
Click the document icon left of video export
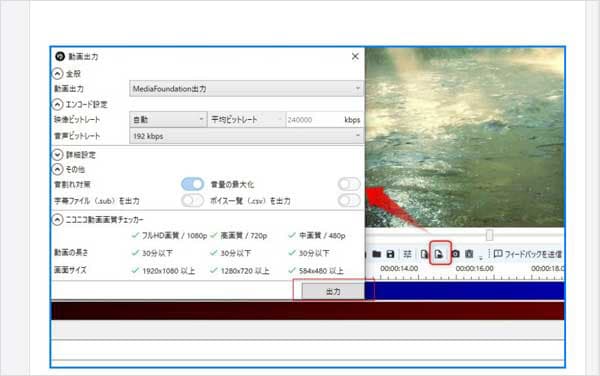[x=424, y=254]
